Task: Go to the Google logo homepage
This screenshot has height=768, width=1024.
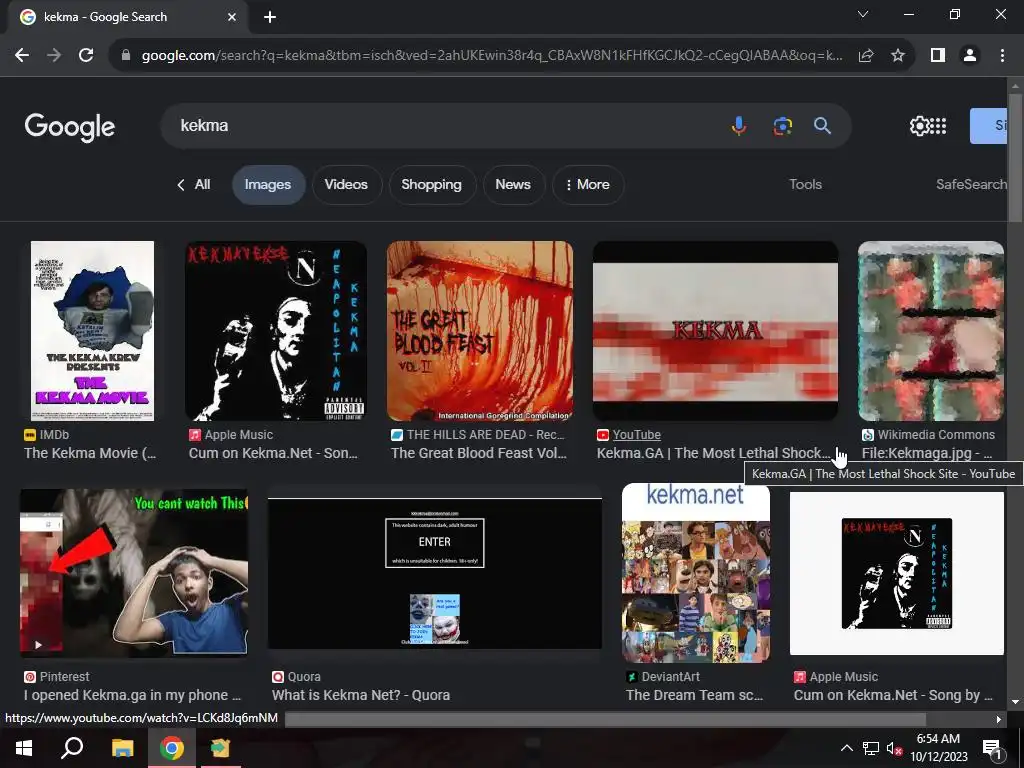Action: coord(70,127)
